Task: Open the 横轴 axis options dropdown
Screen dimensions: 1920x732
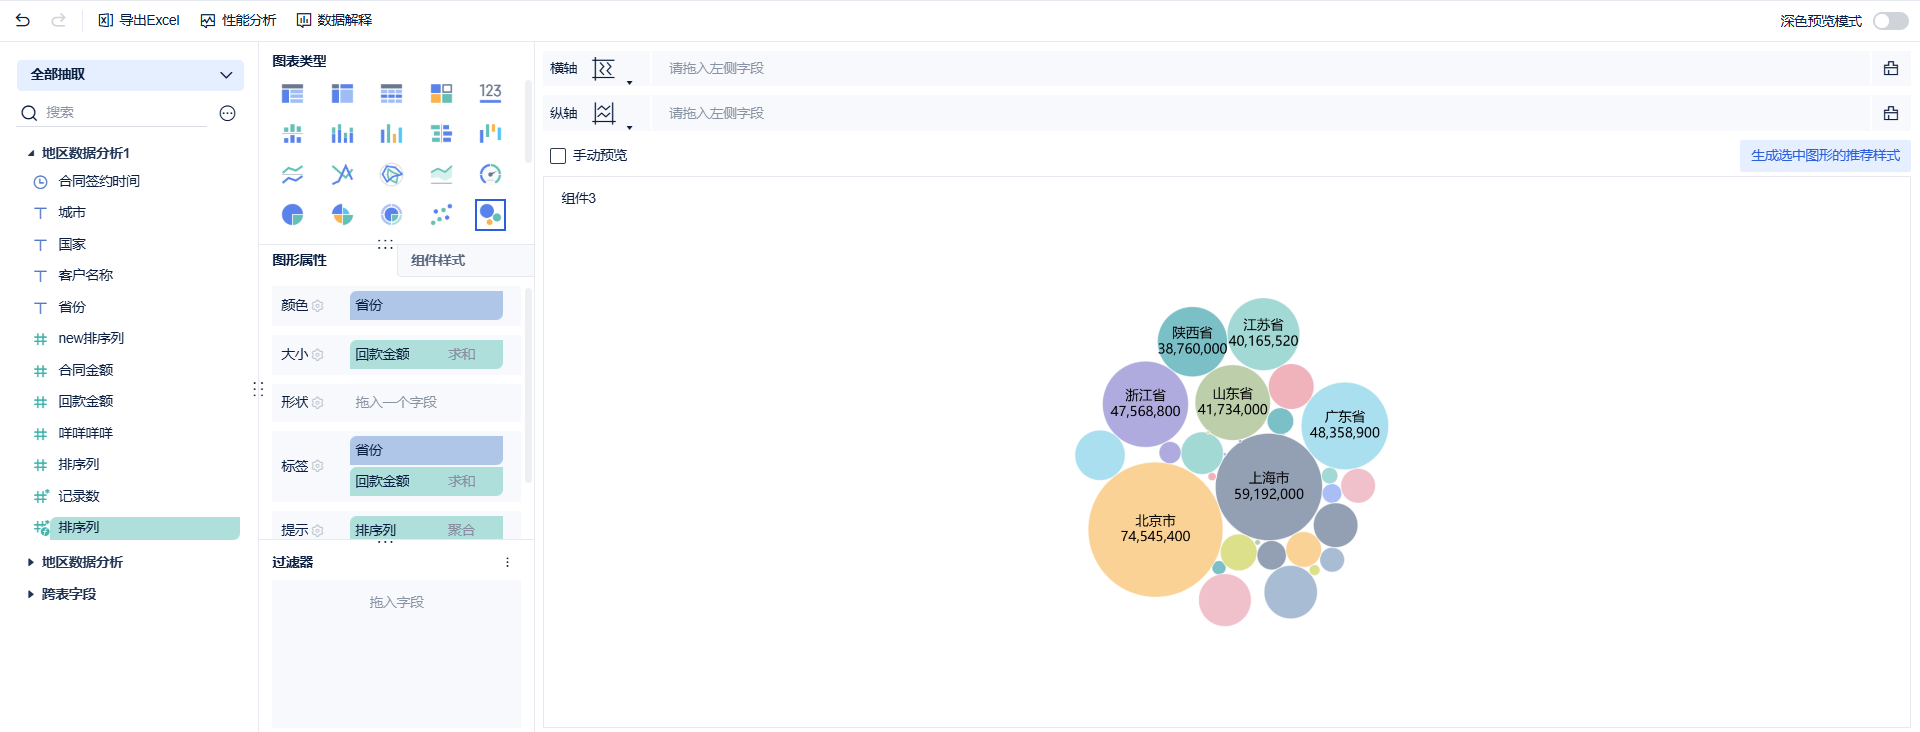Action: [630, 83]
